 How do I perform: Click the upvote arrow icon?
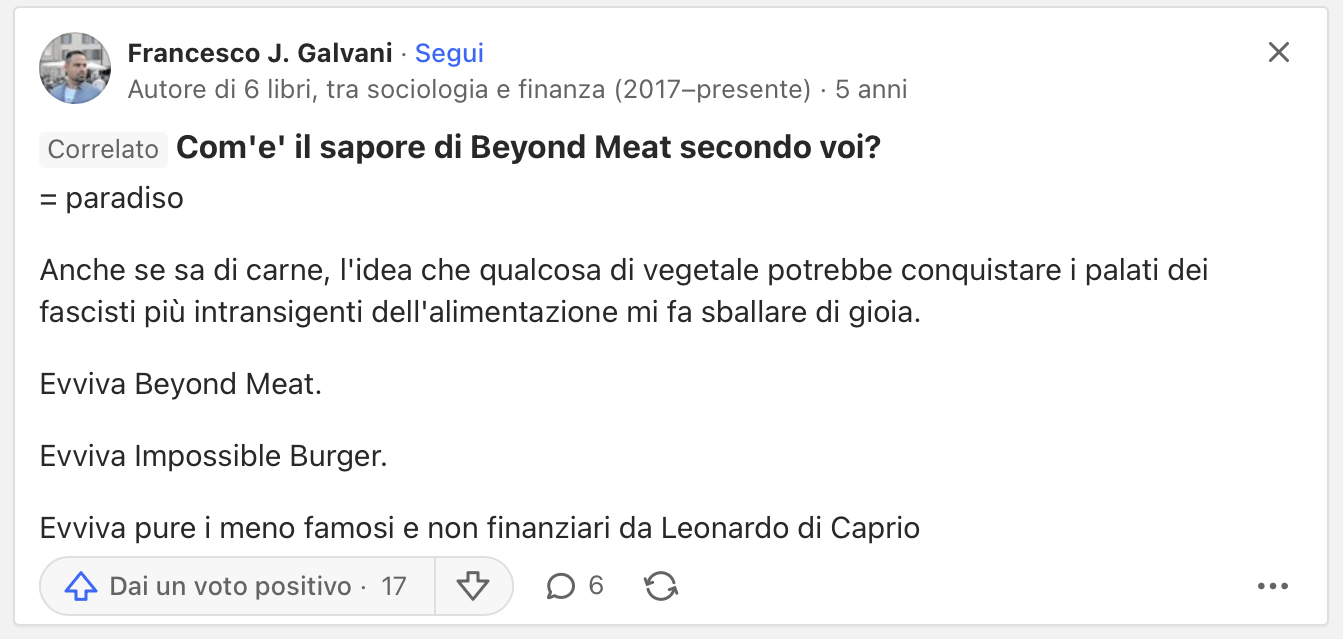click(x=81, y=586)
